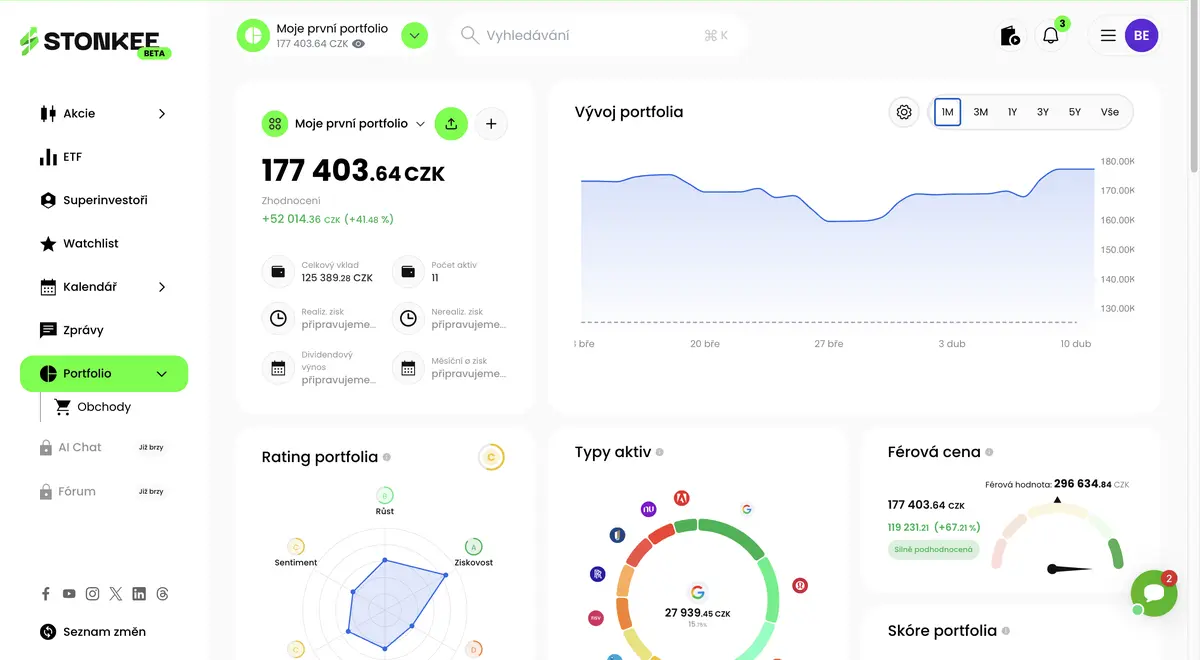Toggle portfolio value visibility eye icon
Screen dimensions: 1200x660
pos(359,44)
